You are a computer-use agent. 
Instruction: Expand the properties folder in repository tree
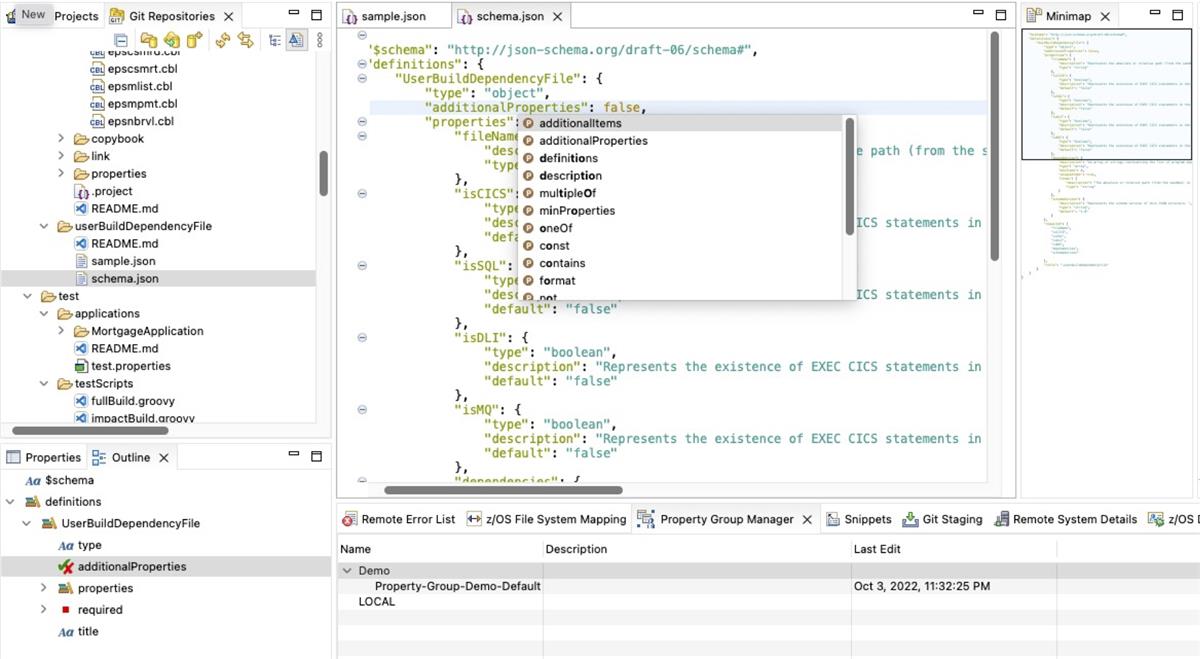(60, 174)
